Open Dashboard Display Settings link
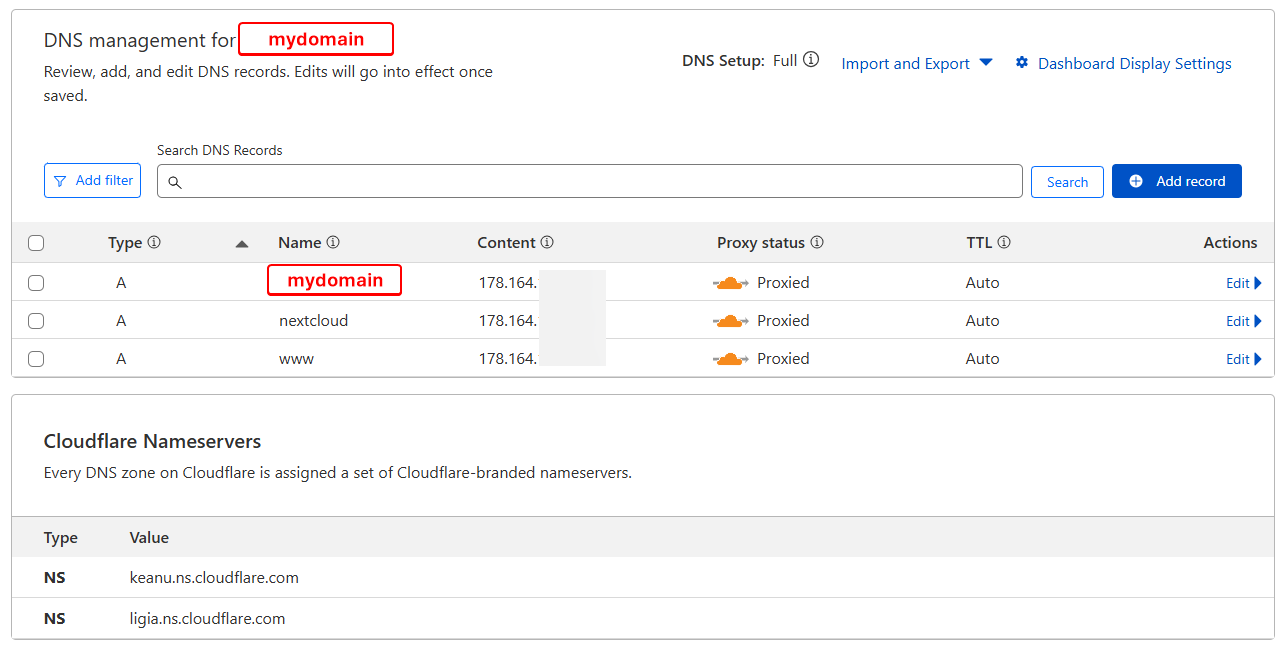Viewport: 1282px width, 646px height. pos(1134,63)
